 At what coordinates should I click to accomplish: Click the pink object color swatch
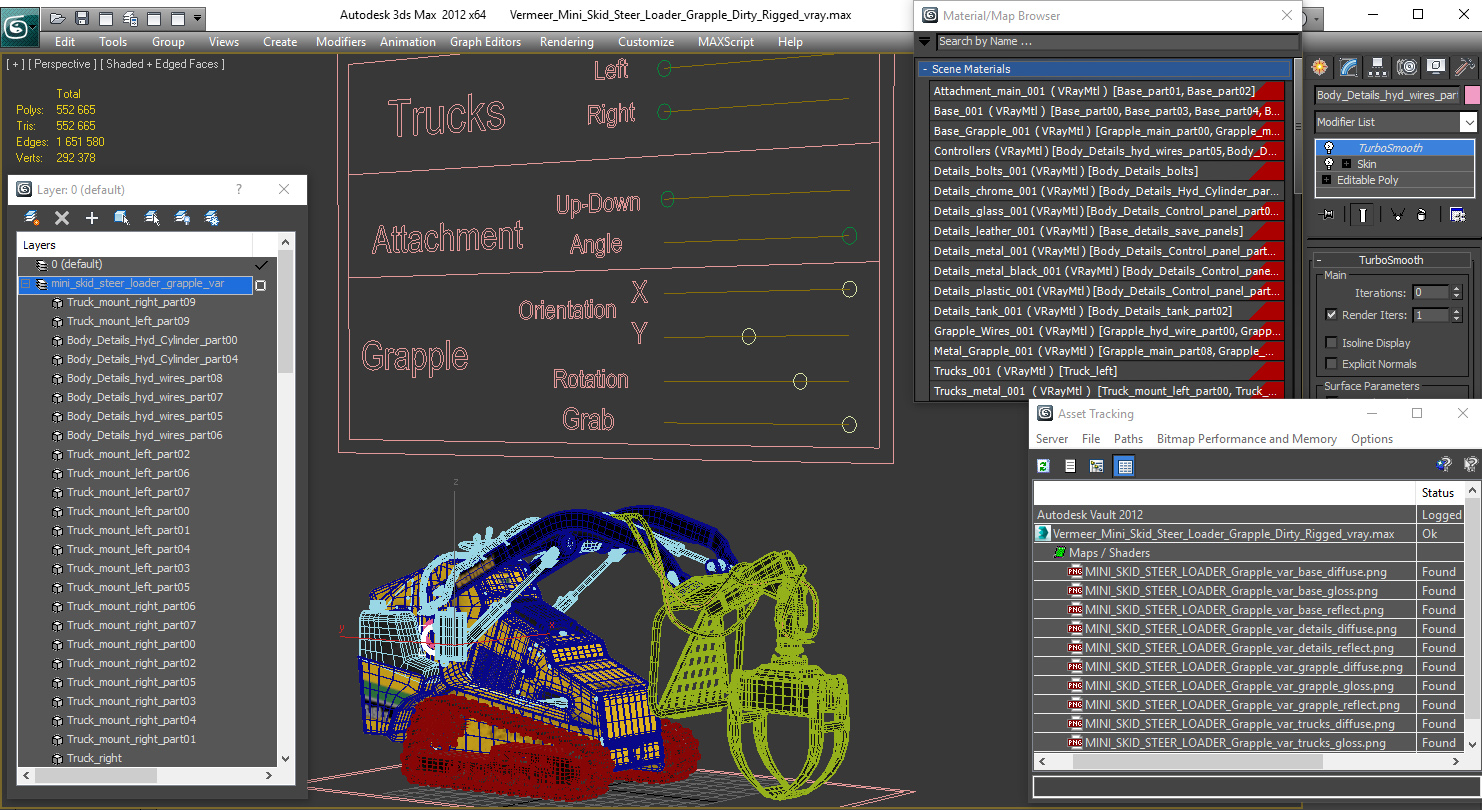coord(1472,95)
